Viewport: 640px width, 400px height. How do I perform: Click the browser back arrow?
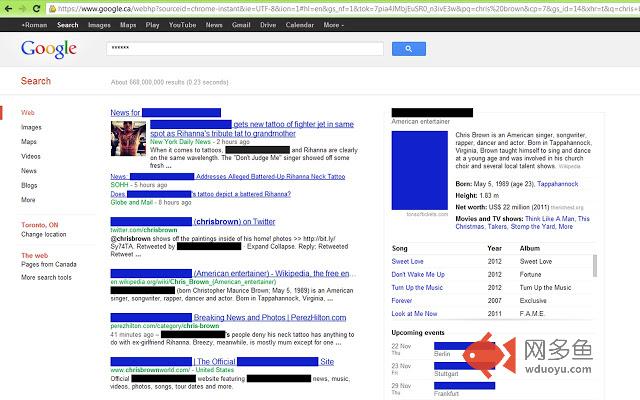coord(8,8)
